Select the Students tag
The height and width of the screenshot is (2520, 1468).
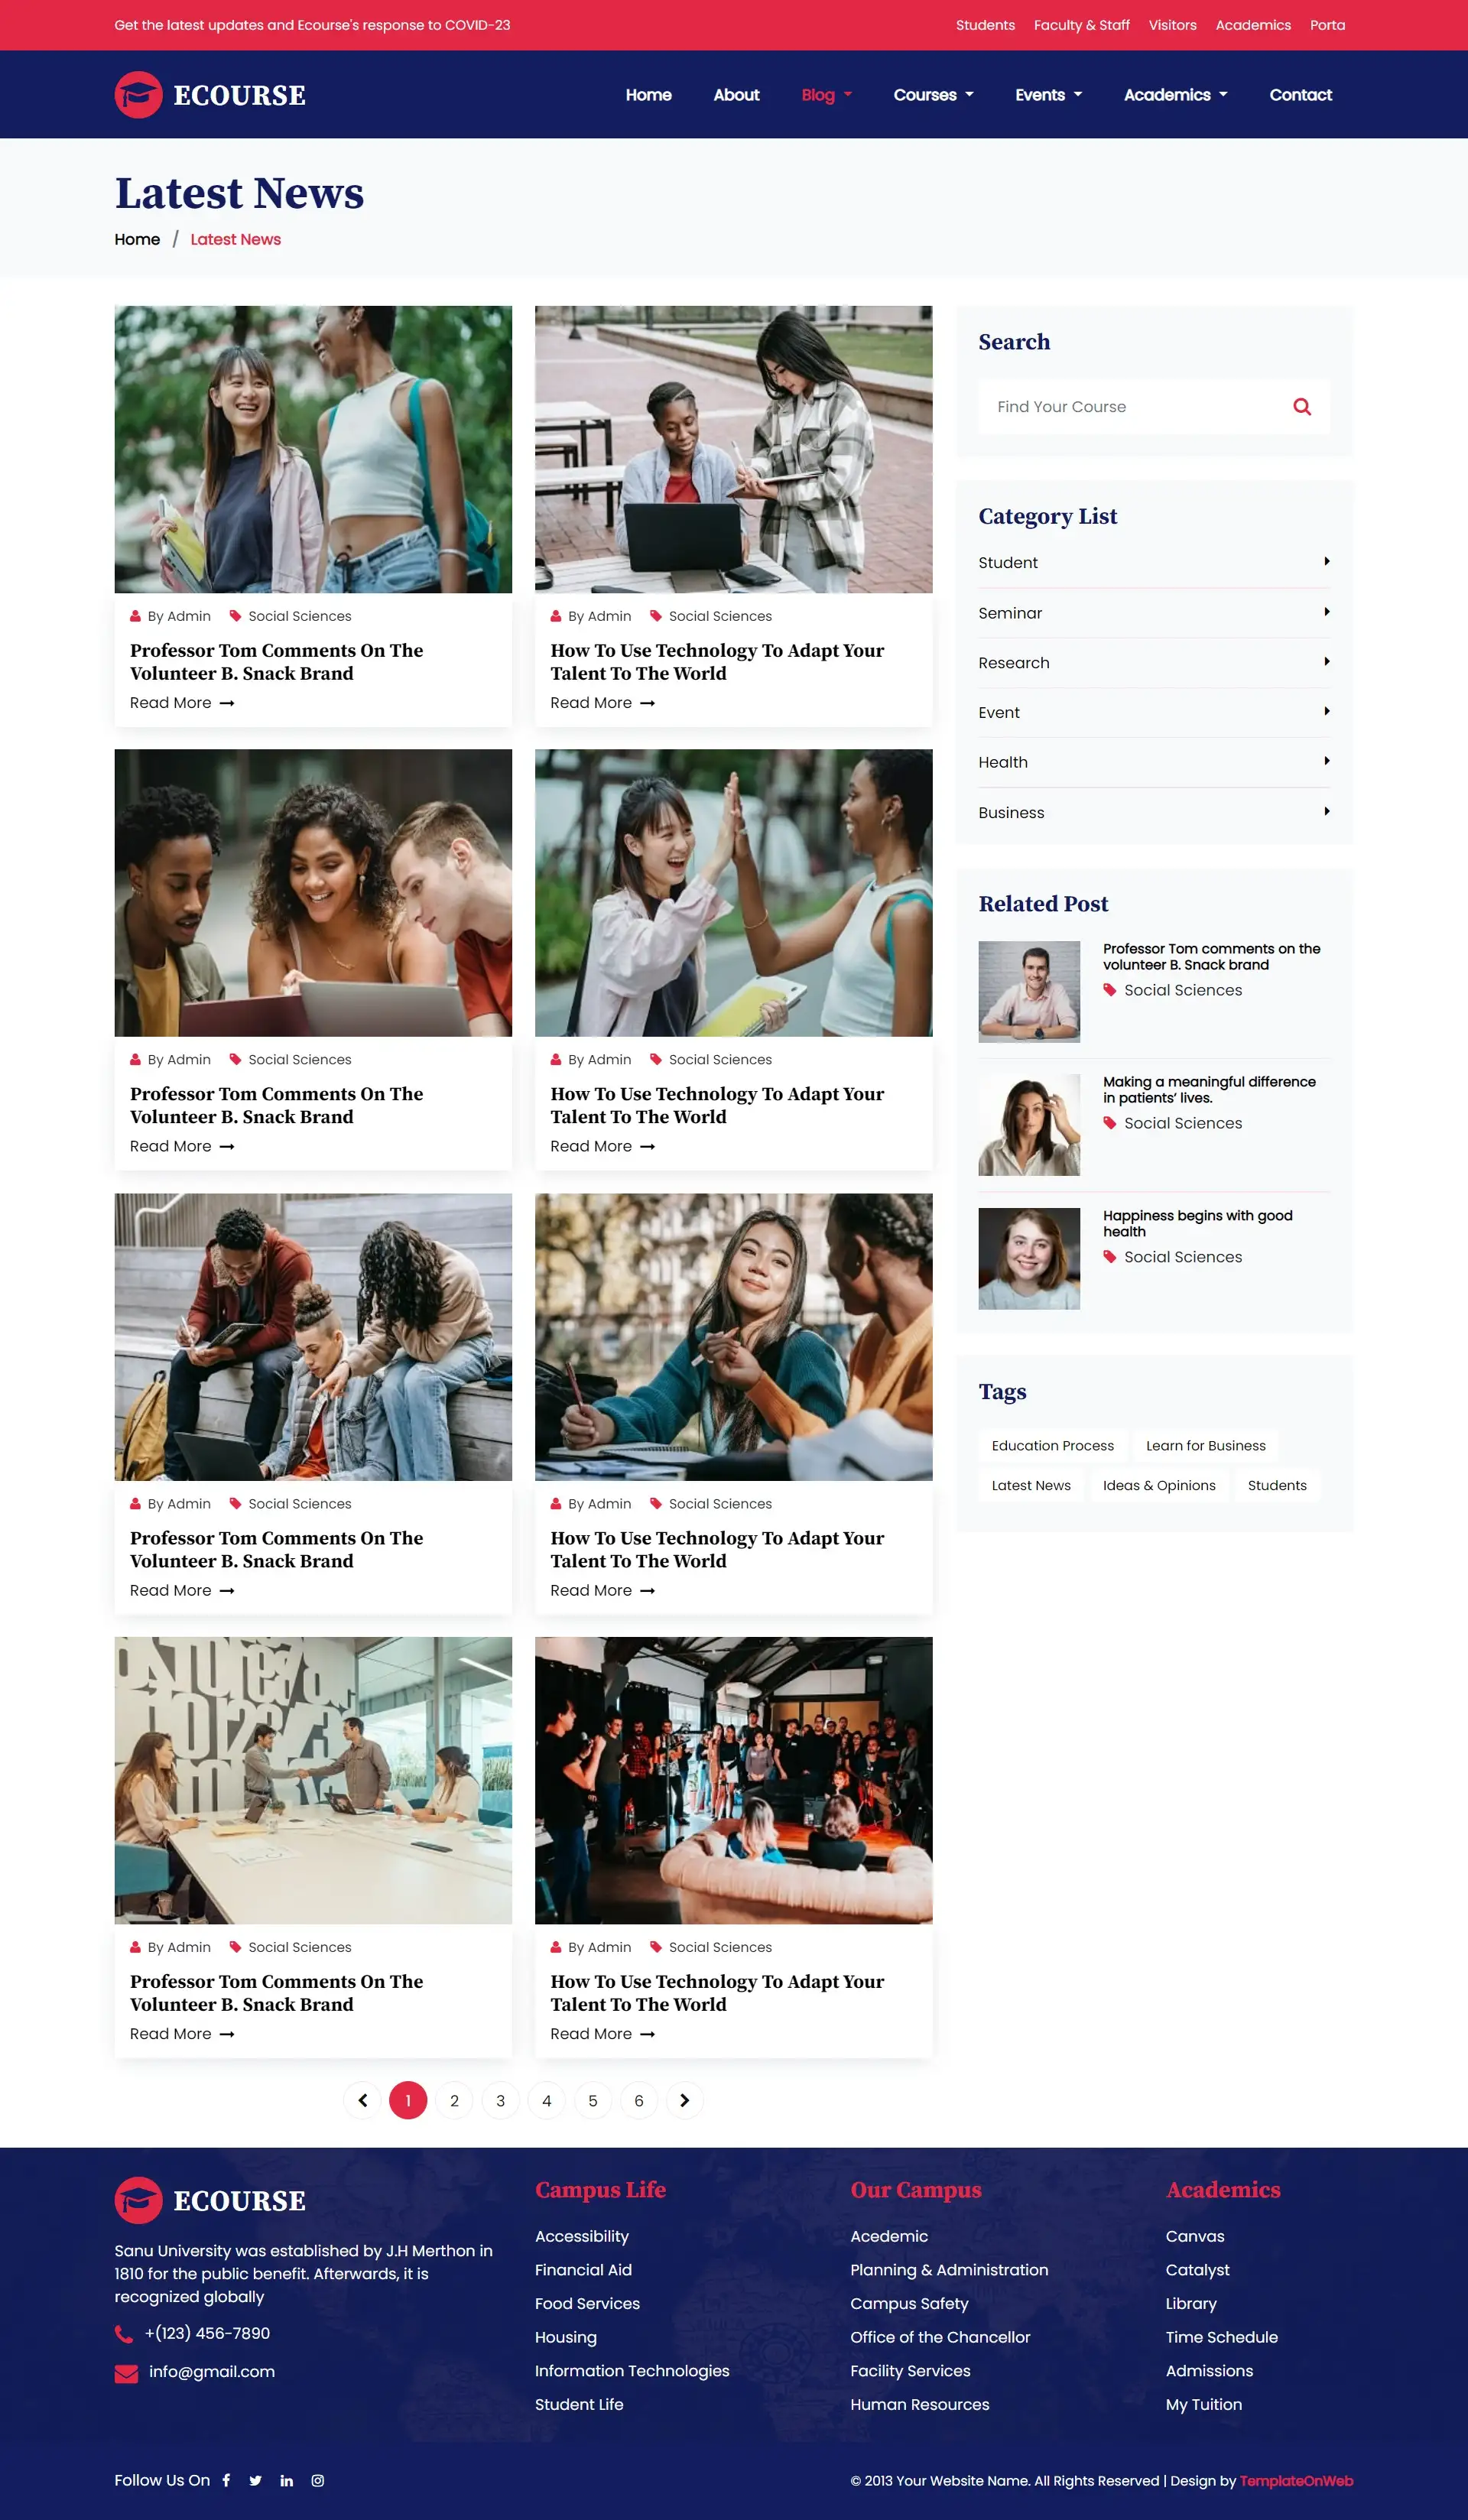pos(1276,1486)
